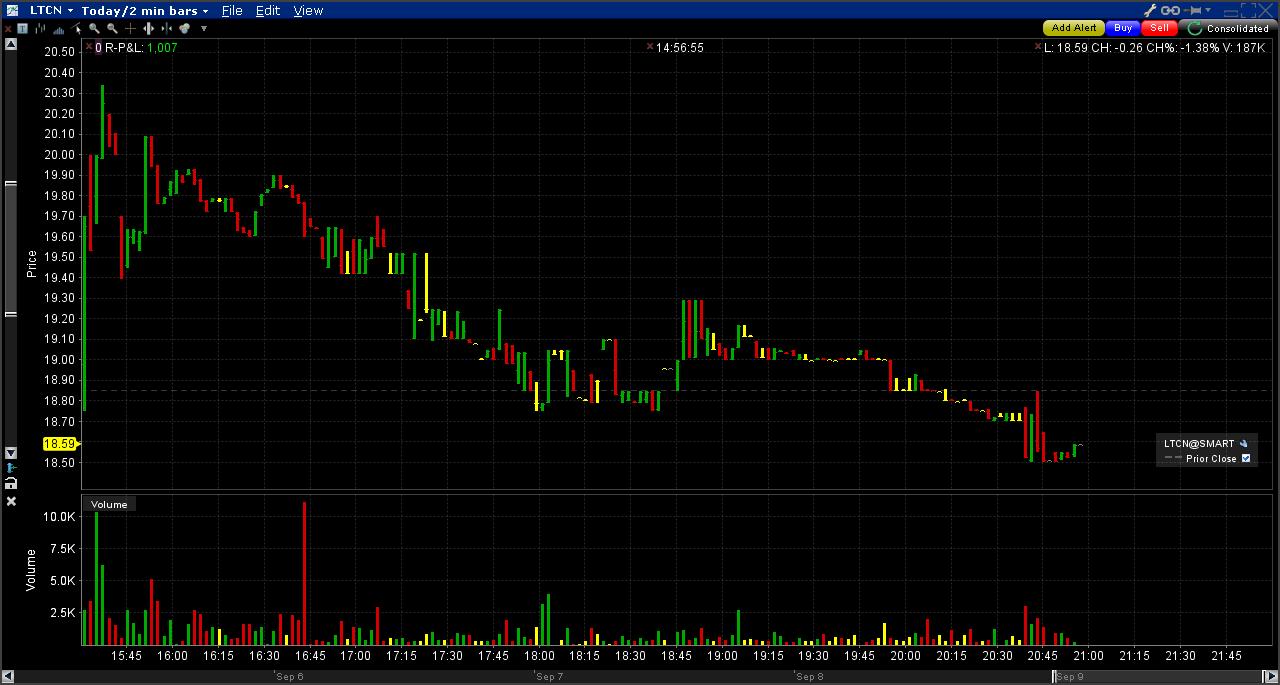Screen dimensions: 1280x685
Task: Click the chain link grouping icon
Action: tap(1170, 10)
